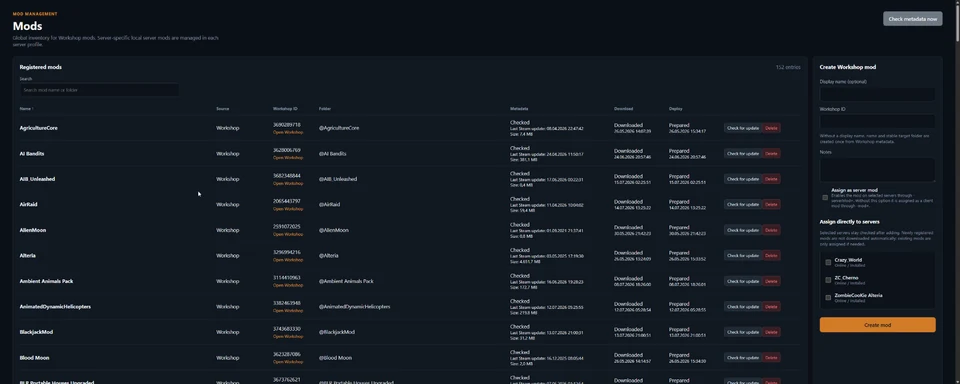
Task: Check for update on AIB_Unleashed
Action: click(743, 179)
